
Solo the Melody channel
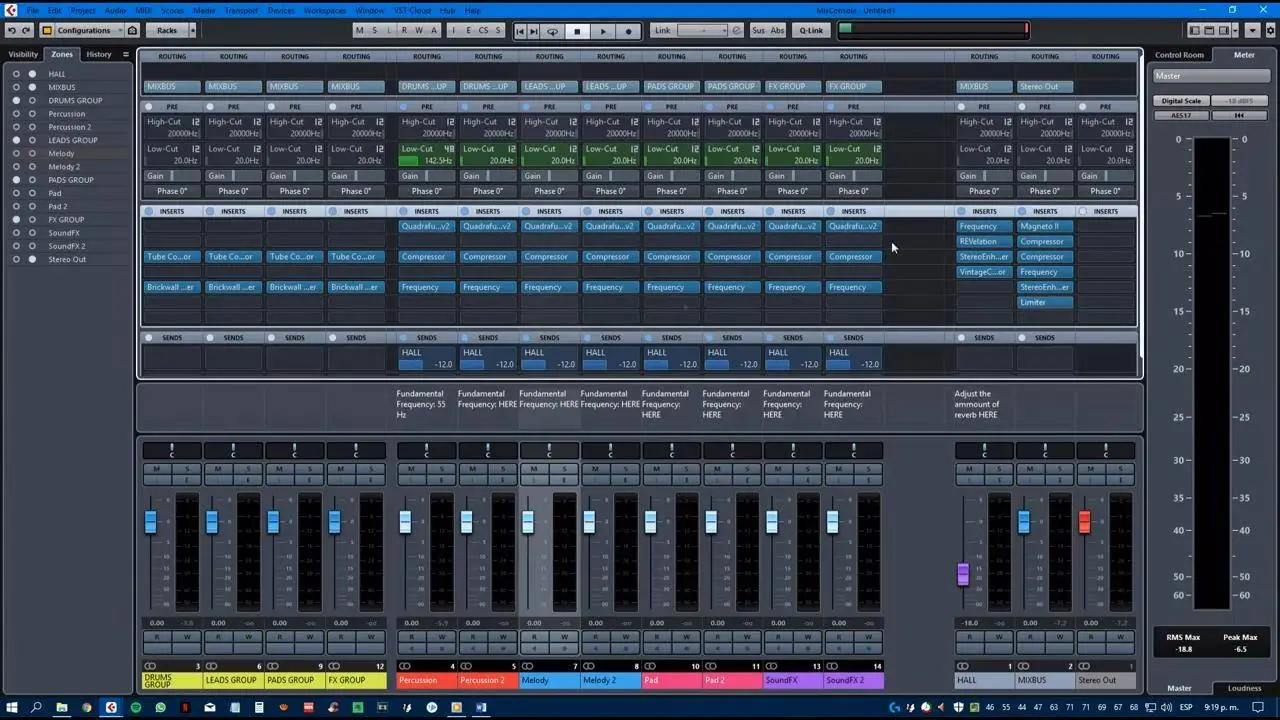click(x=564, y=469)
